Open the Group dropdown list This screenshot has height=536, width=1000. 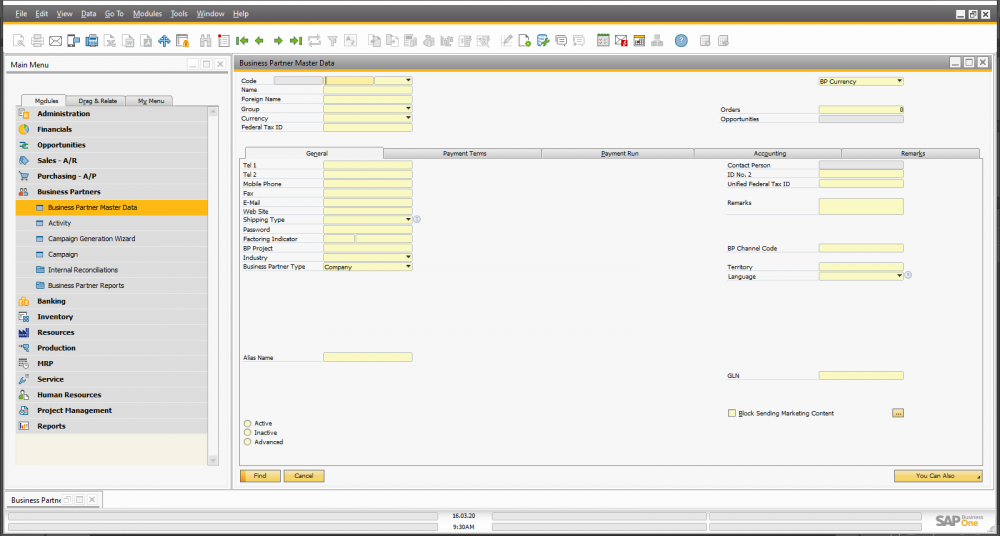408,109
